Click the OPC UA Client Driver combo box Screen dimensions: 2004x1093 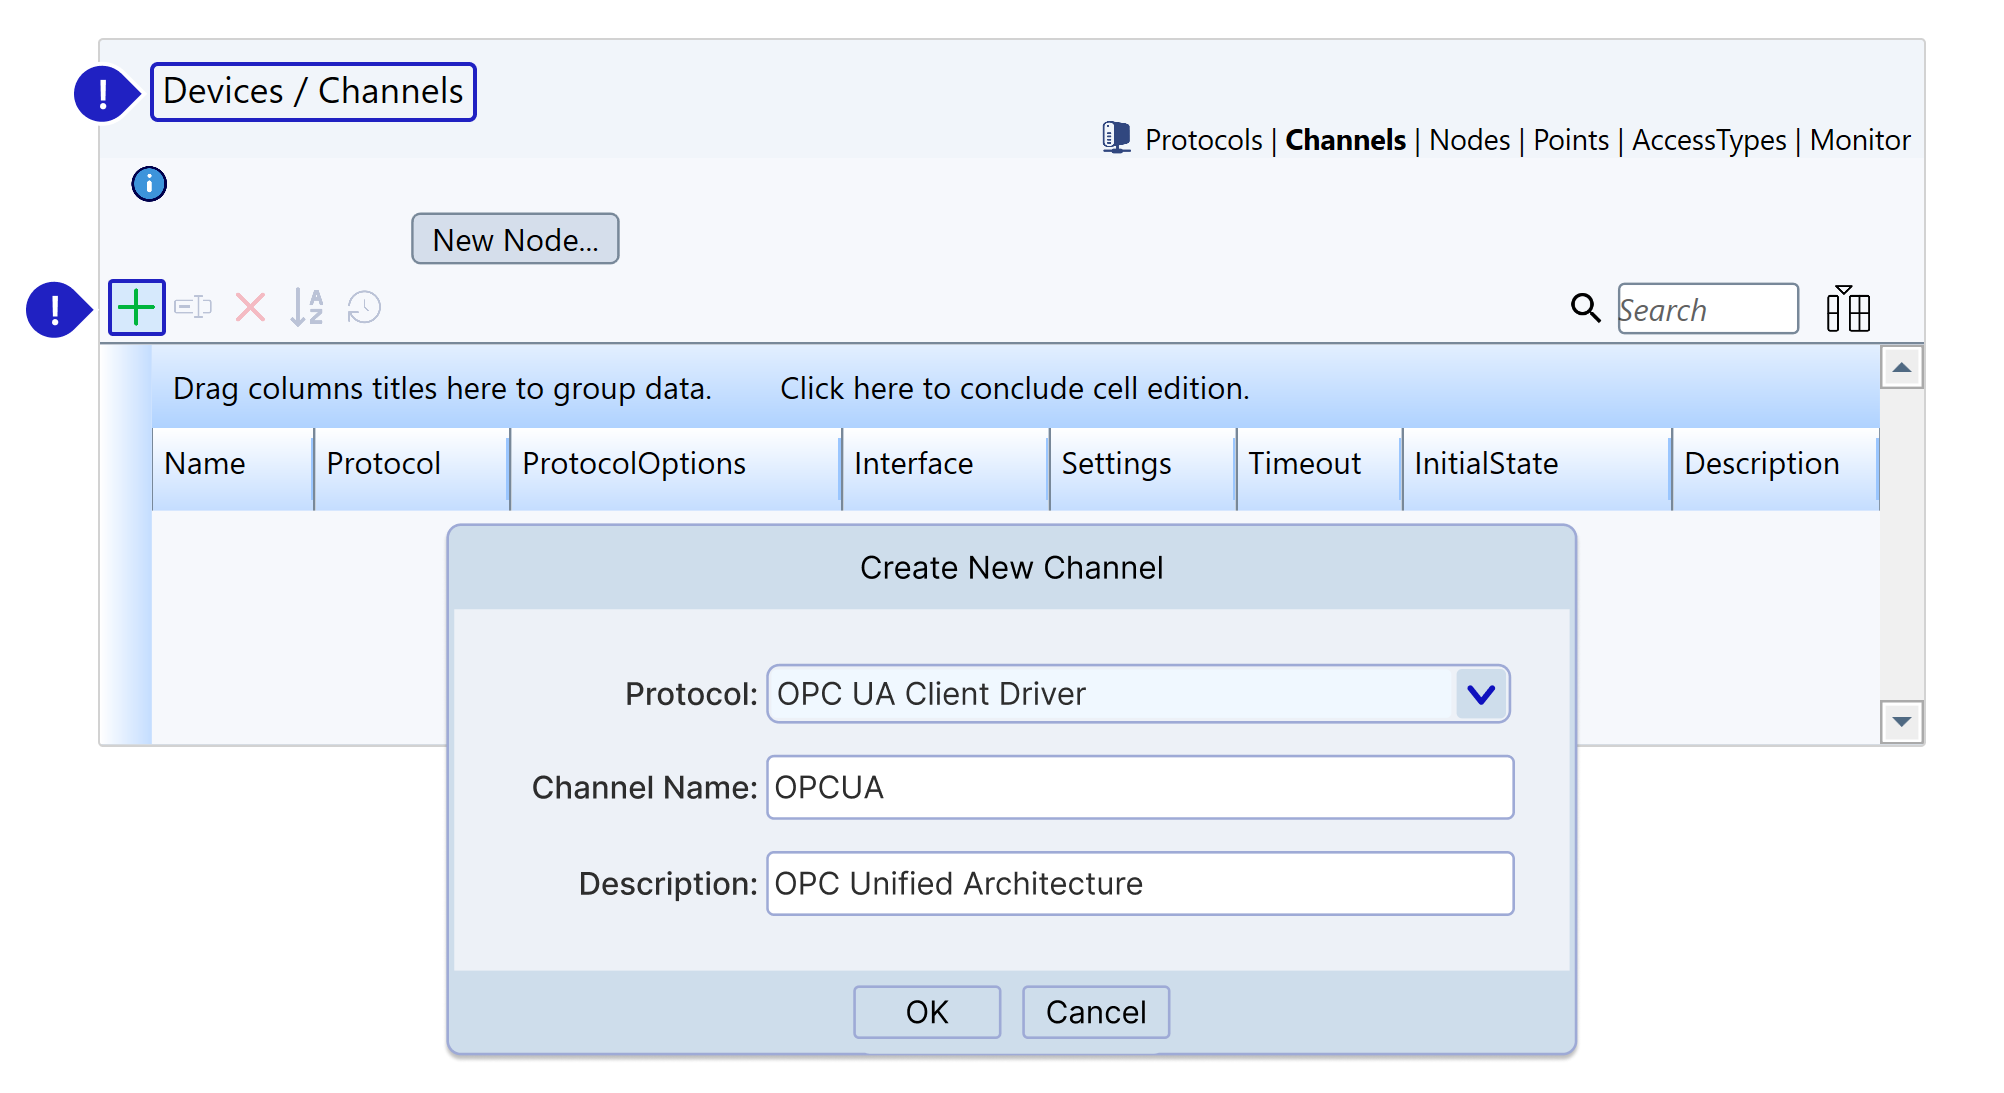1138,694
